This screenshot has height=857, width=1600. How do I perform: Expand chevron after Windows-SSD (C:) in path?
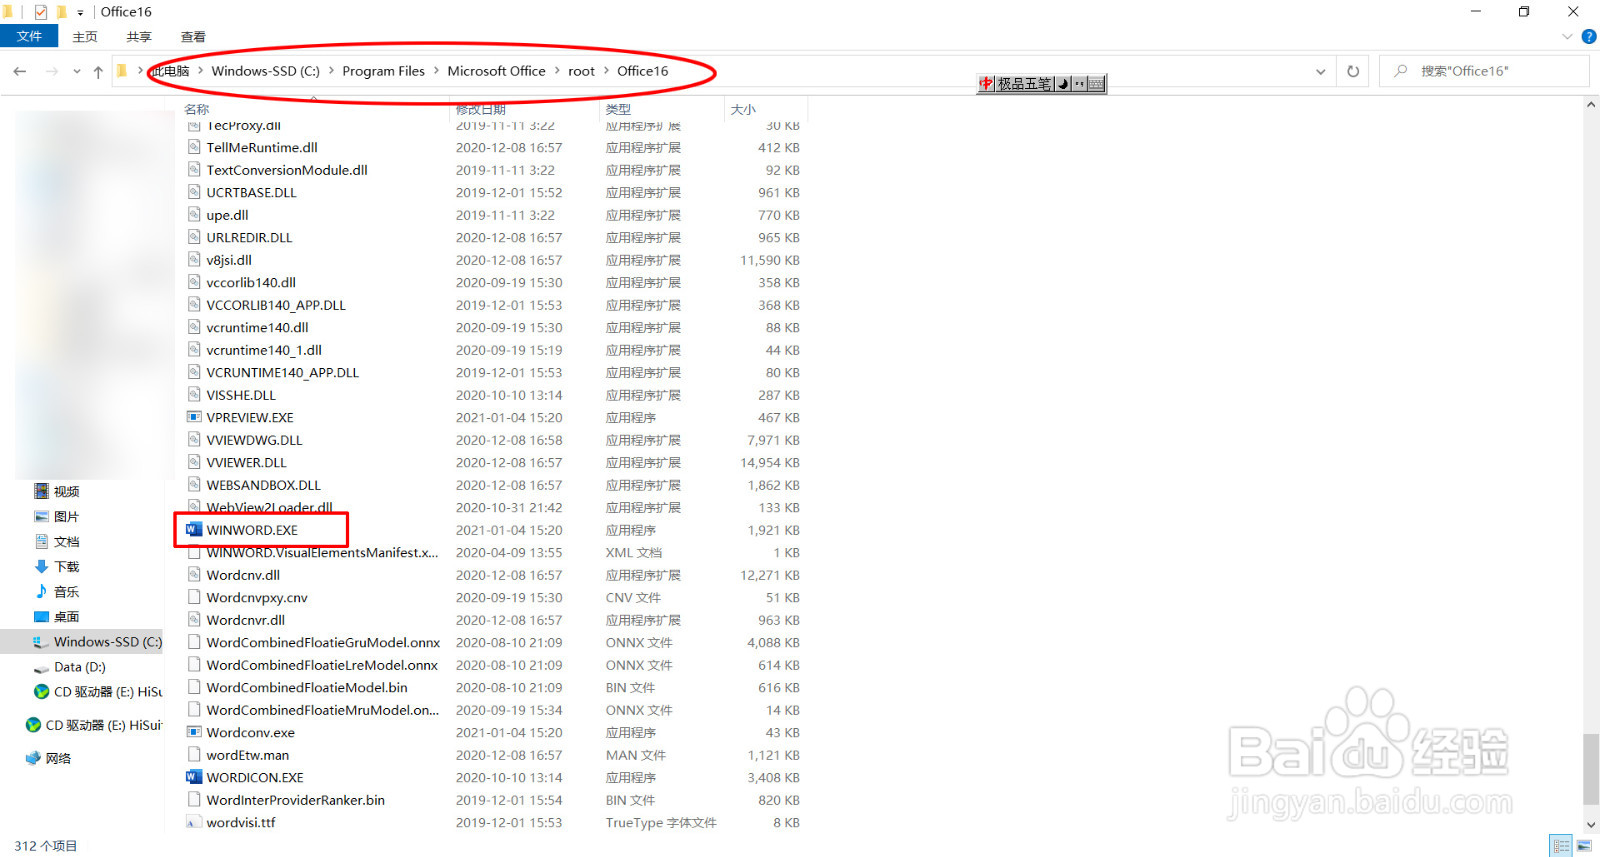coord(331,71)
